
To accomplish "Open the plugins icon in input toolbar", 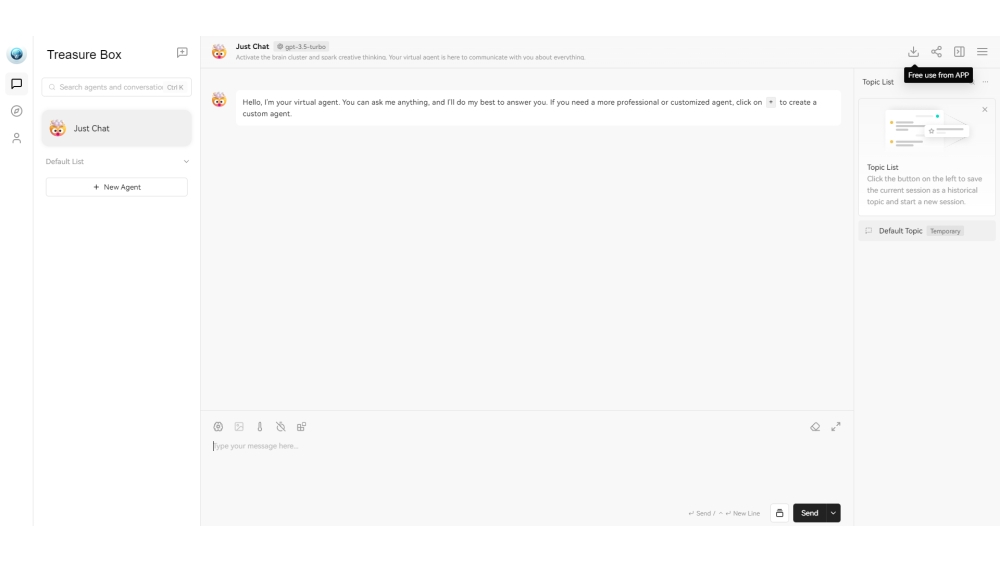I will (x=301, y=426).
